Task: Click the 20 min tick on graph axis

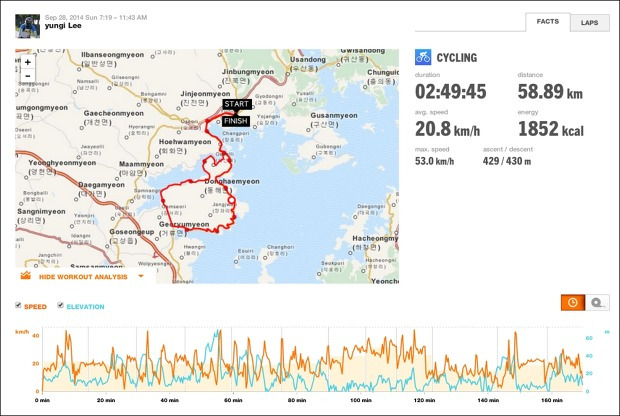Action: 106,400
